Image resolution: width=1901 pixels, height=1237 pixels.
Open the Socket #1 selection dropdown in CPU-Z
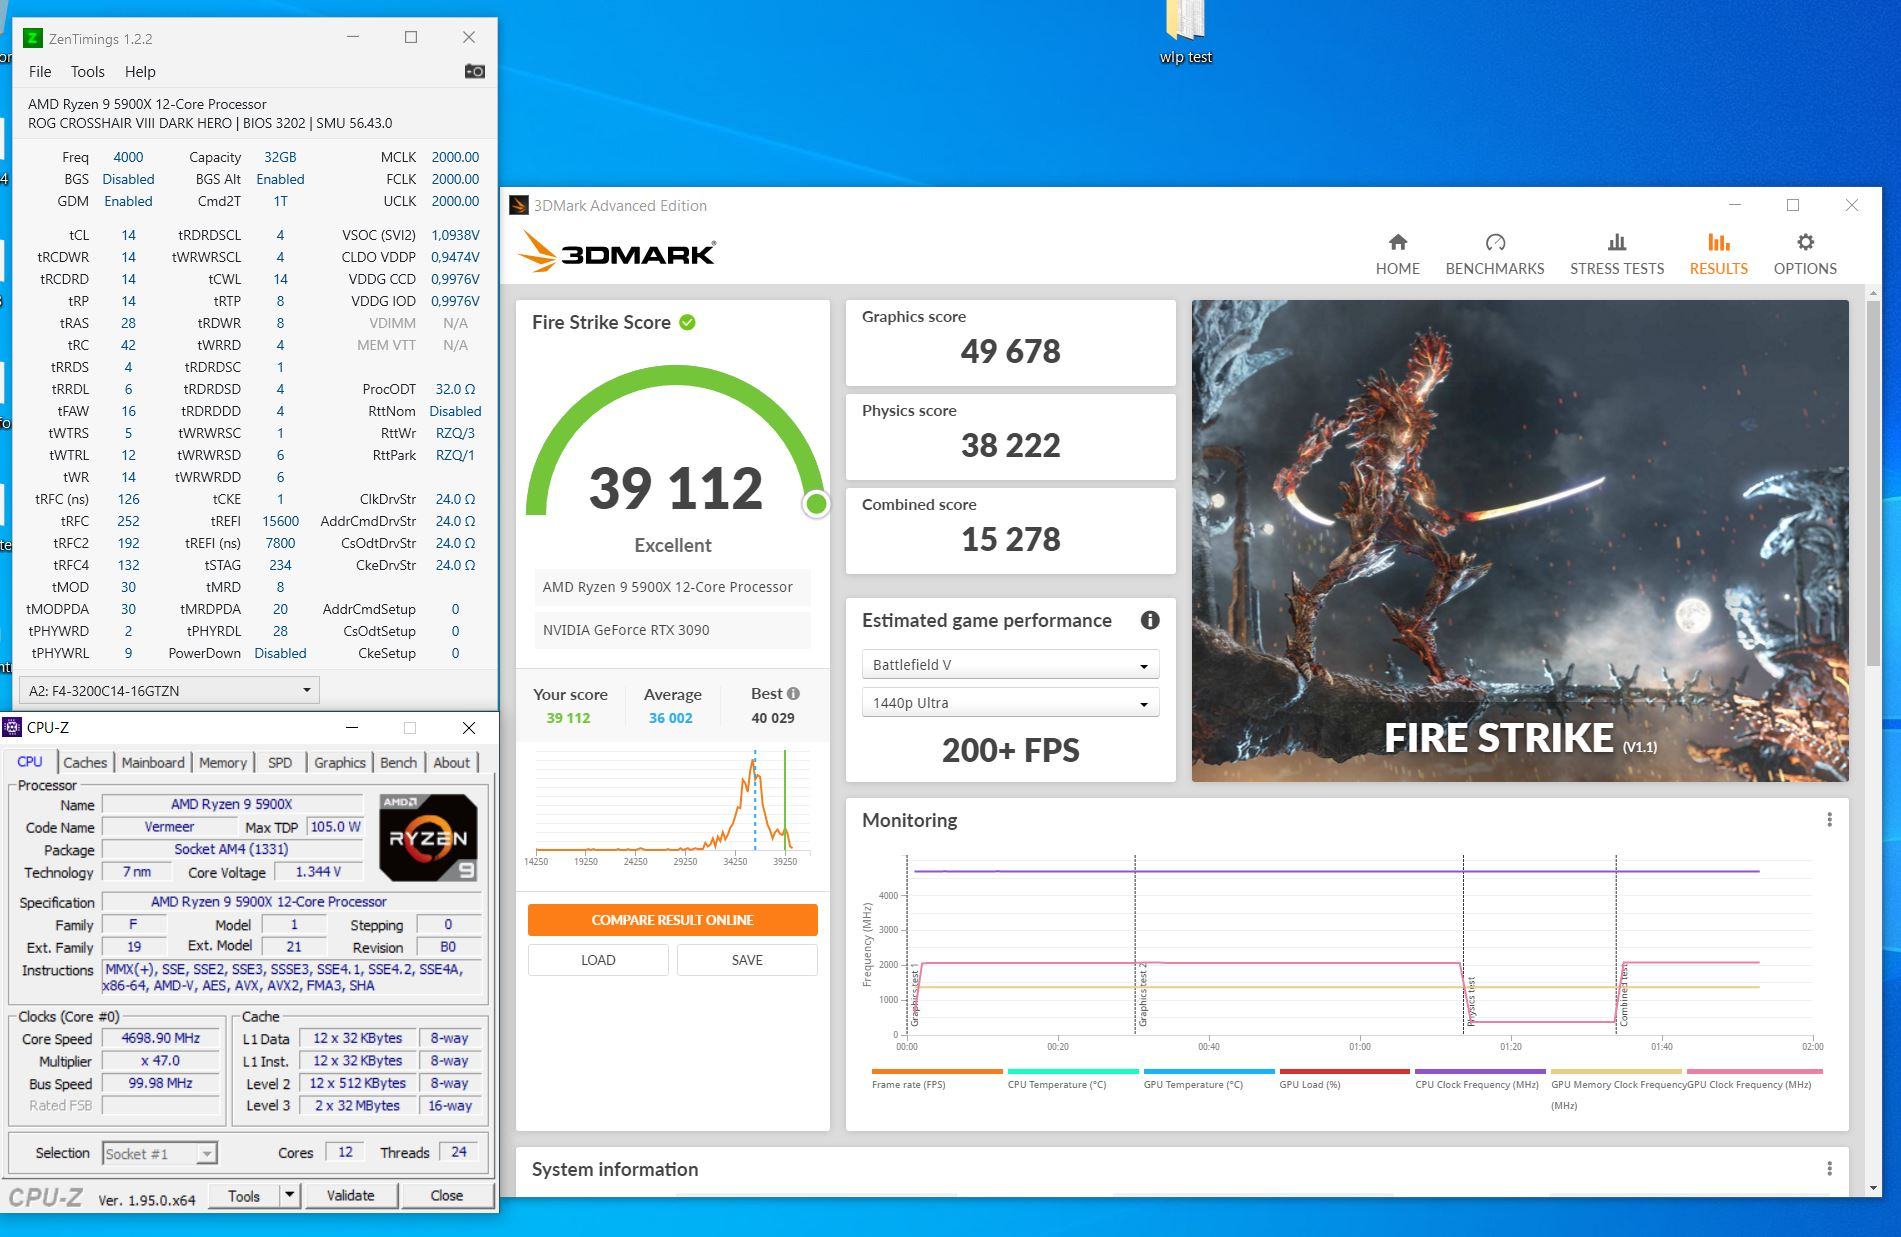click(x=160, y=1153)
